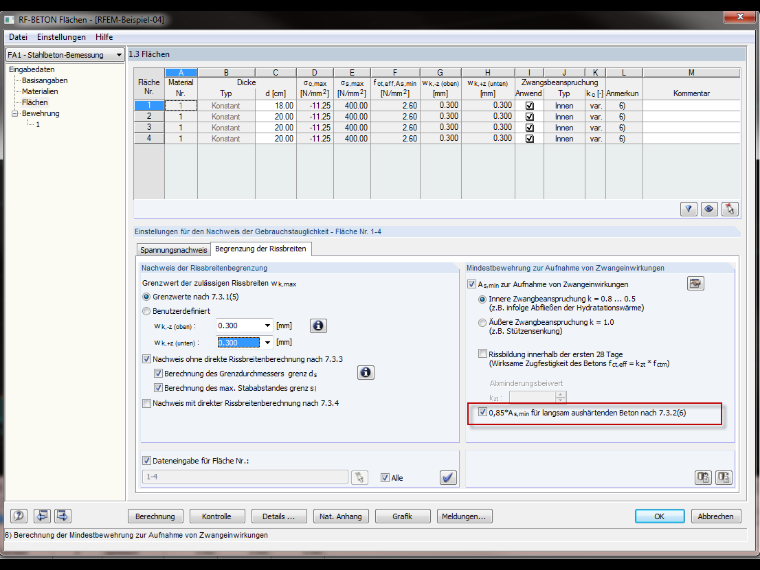760x570 pixels.
Task: Open the Einstellungen menu
Action: [x=62, y=37]
